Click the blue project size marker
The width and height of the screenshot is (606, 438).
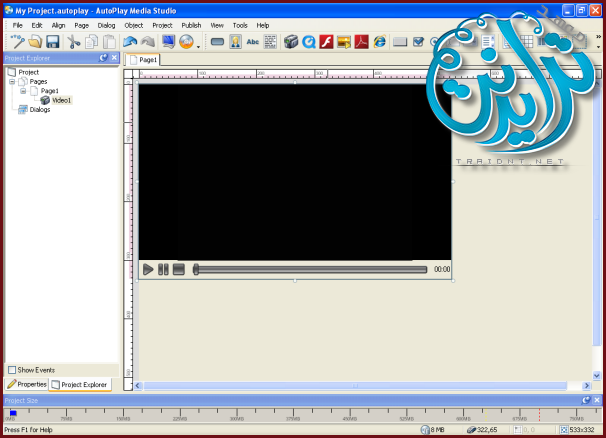13,413
